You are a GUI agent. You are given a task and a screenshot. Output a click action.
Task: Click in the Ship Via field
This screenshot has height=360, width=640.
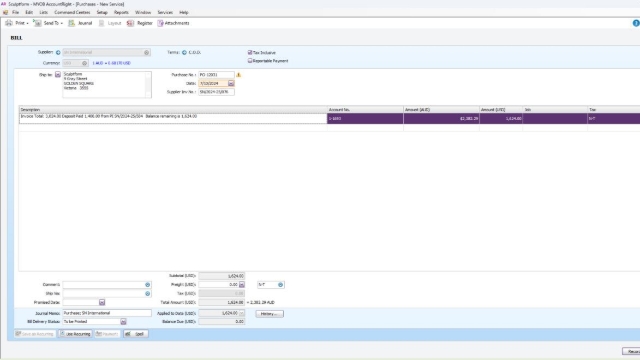click(x=104, y=293)
